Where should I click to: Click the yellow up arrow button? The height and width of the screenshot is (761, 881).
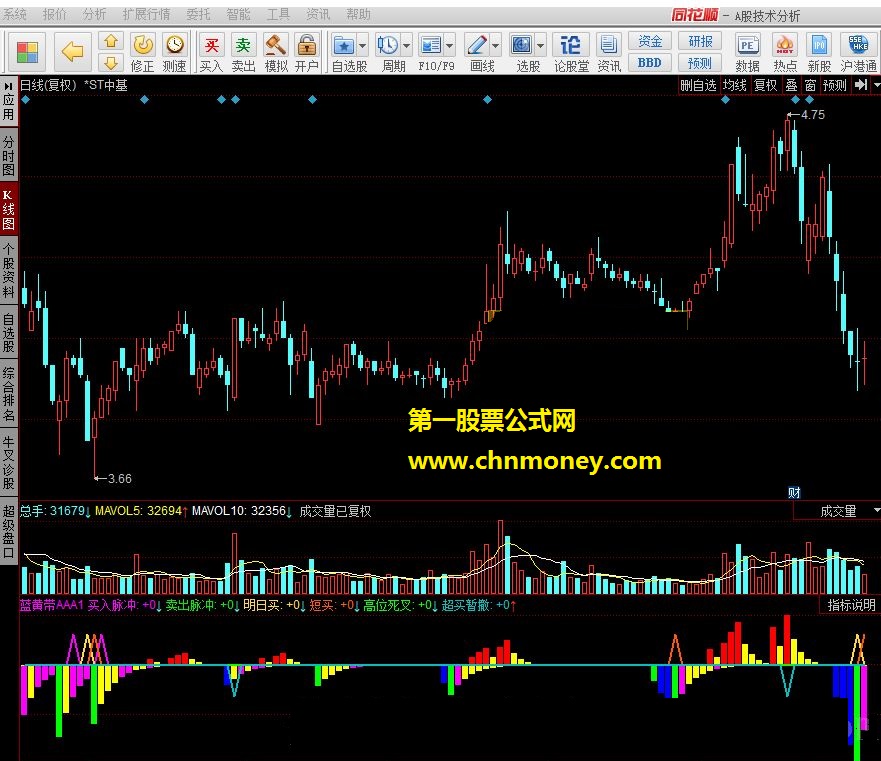(x=111, y=41)
